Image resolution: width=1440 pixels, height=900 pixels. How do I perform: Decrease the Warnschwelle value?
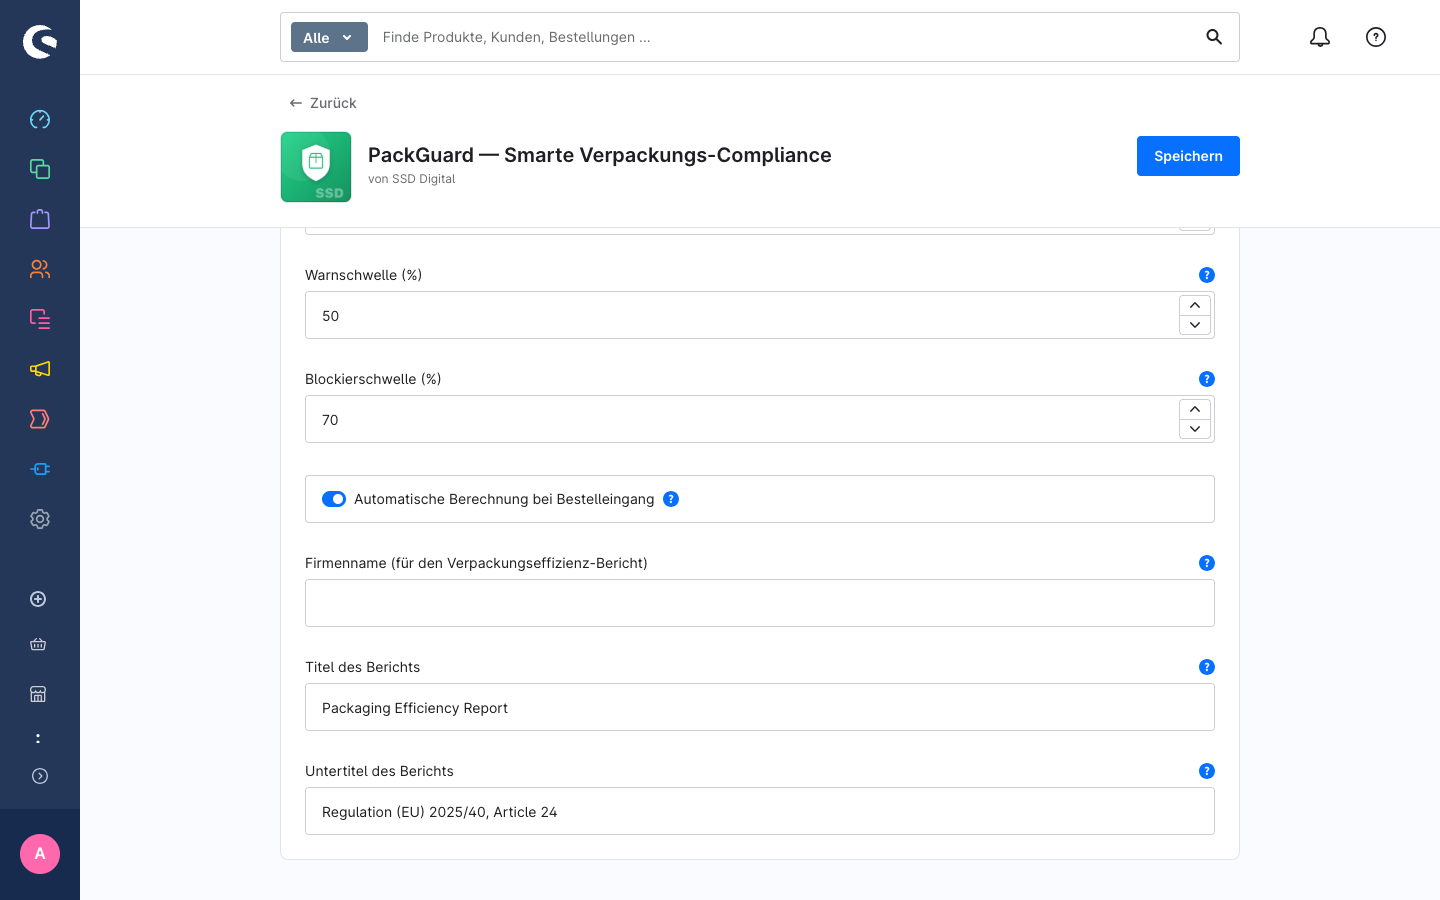pos(1195,325)
